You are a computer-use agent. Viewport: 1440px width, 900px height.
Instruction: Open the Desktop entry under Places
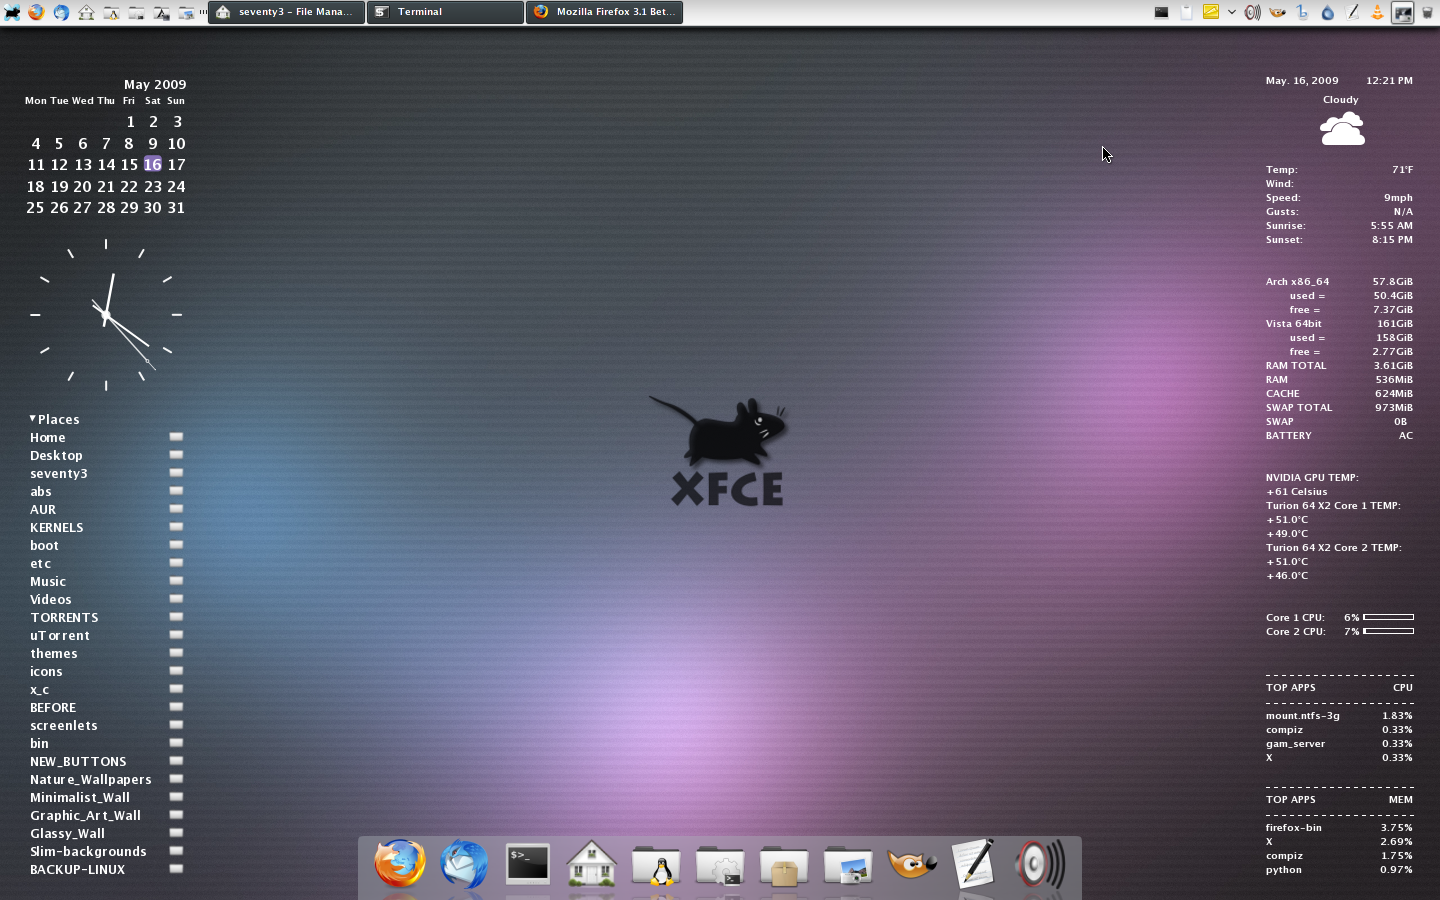[56, 455]
